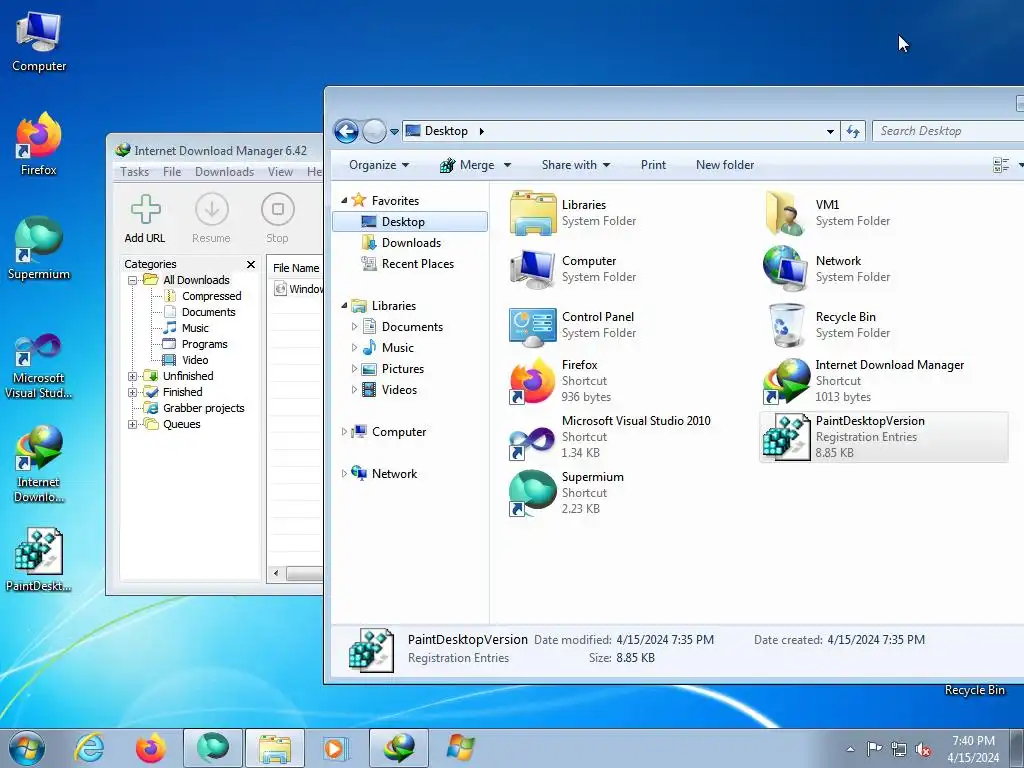Click the Back button in Explorer
Viewport: 1024px width, 768px height.
point(347,131)
